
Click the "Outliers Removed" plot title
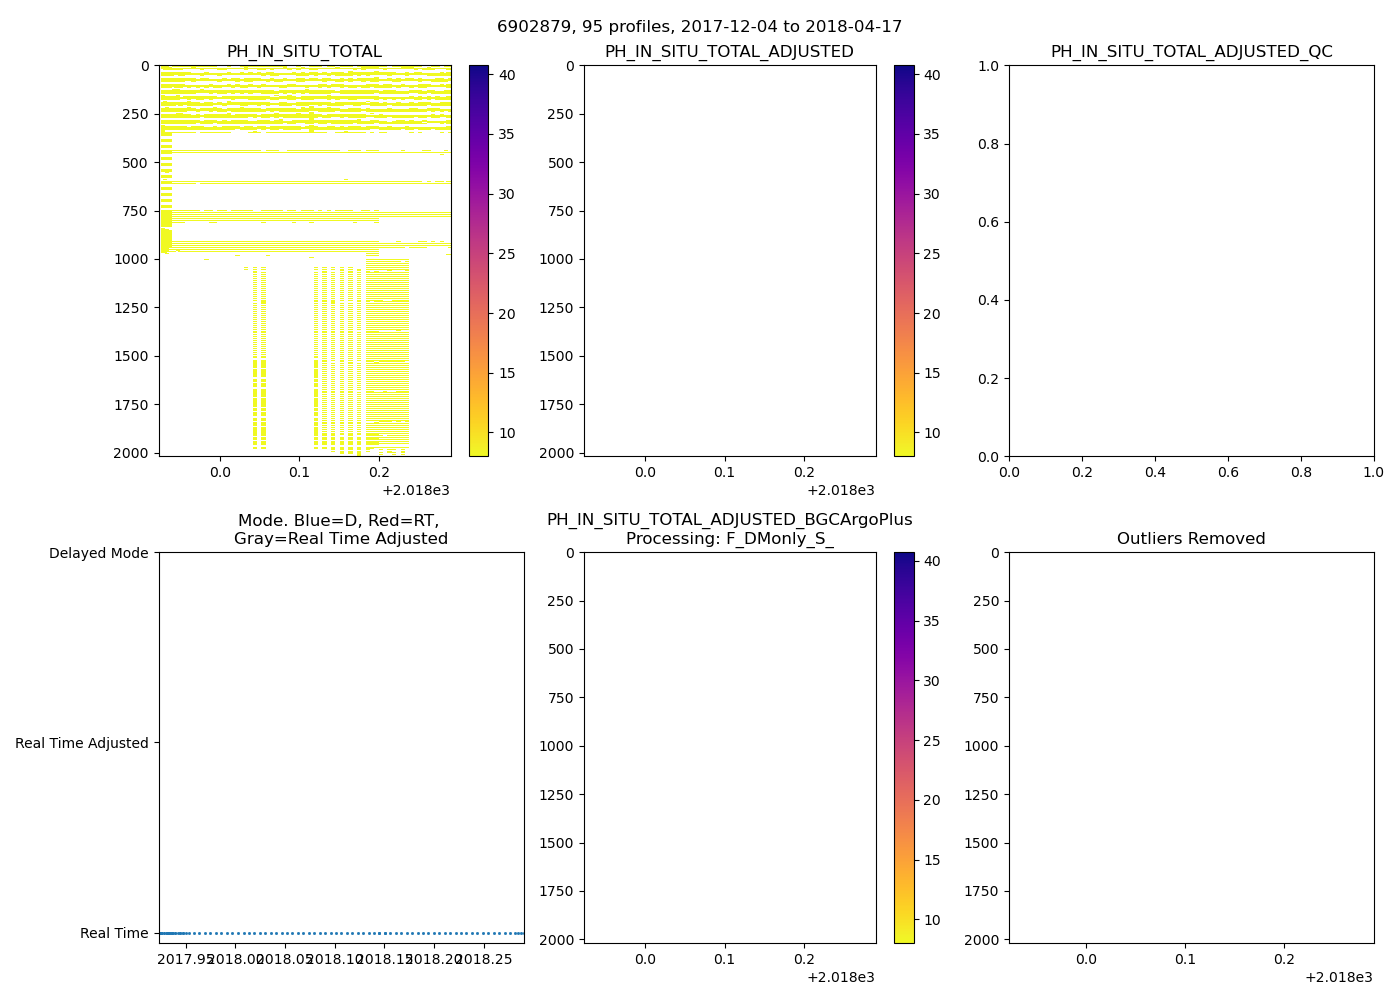[1191, 539]
